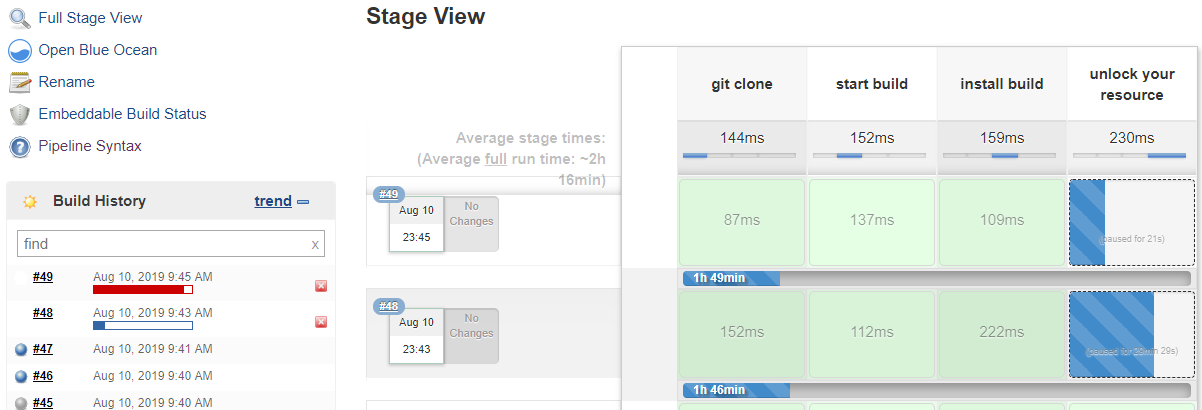Screen dimensions: 1202x410
Task: Click the Open Blue Ocean icon
Action: pos(19,50)
